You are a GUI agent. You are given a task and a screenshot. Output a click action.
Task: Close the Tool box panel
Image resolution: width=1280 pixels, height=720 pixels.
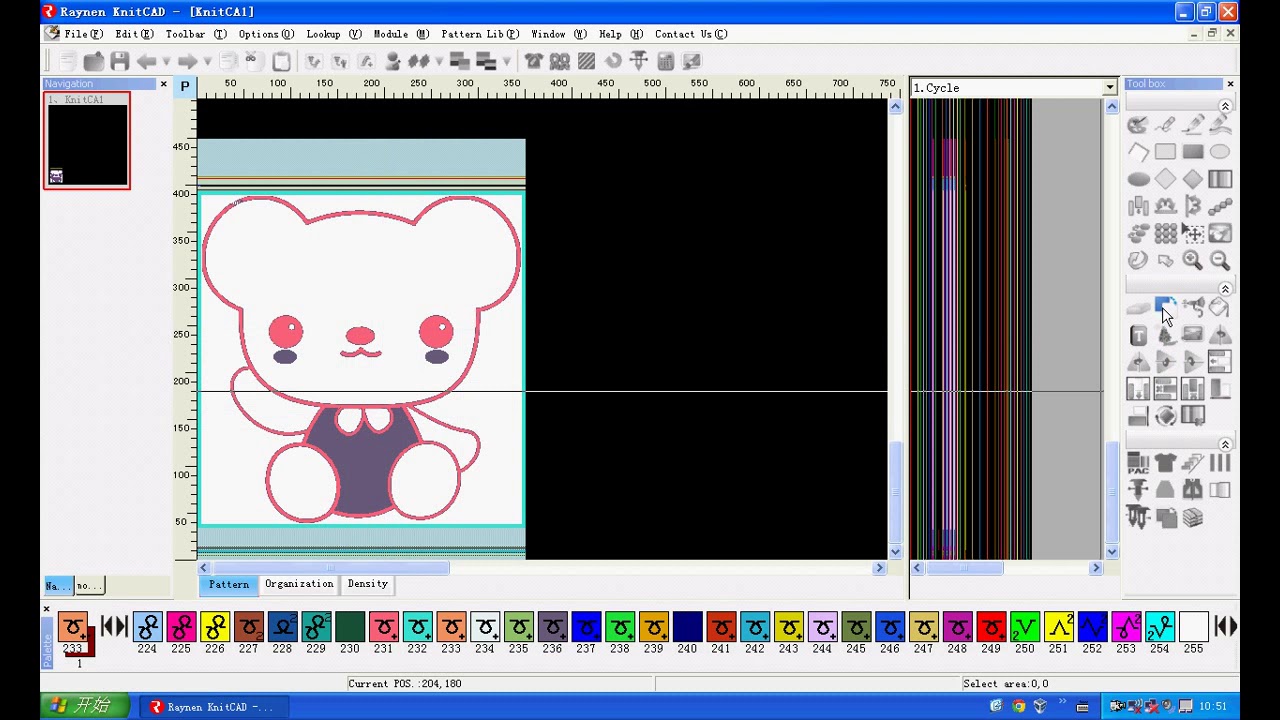1230,84
